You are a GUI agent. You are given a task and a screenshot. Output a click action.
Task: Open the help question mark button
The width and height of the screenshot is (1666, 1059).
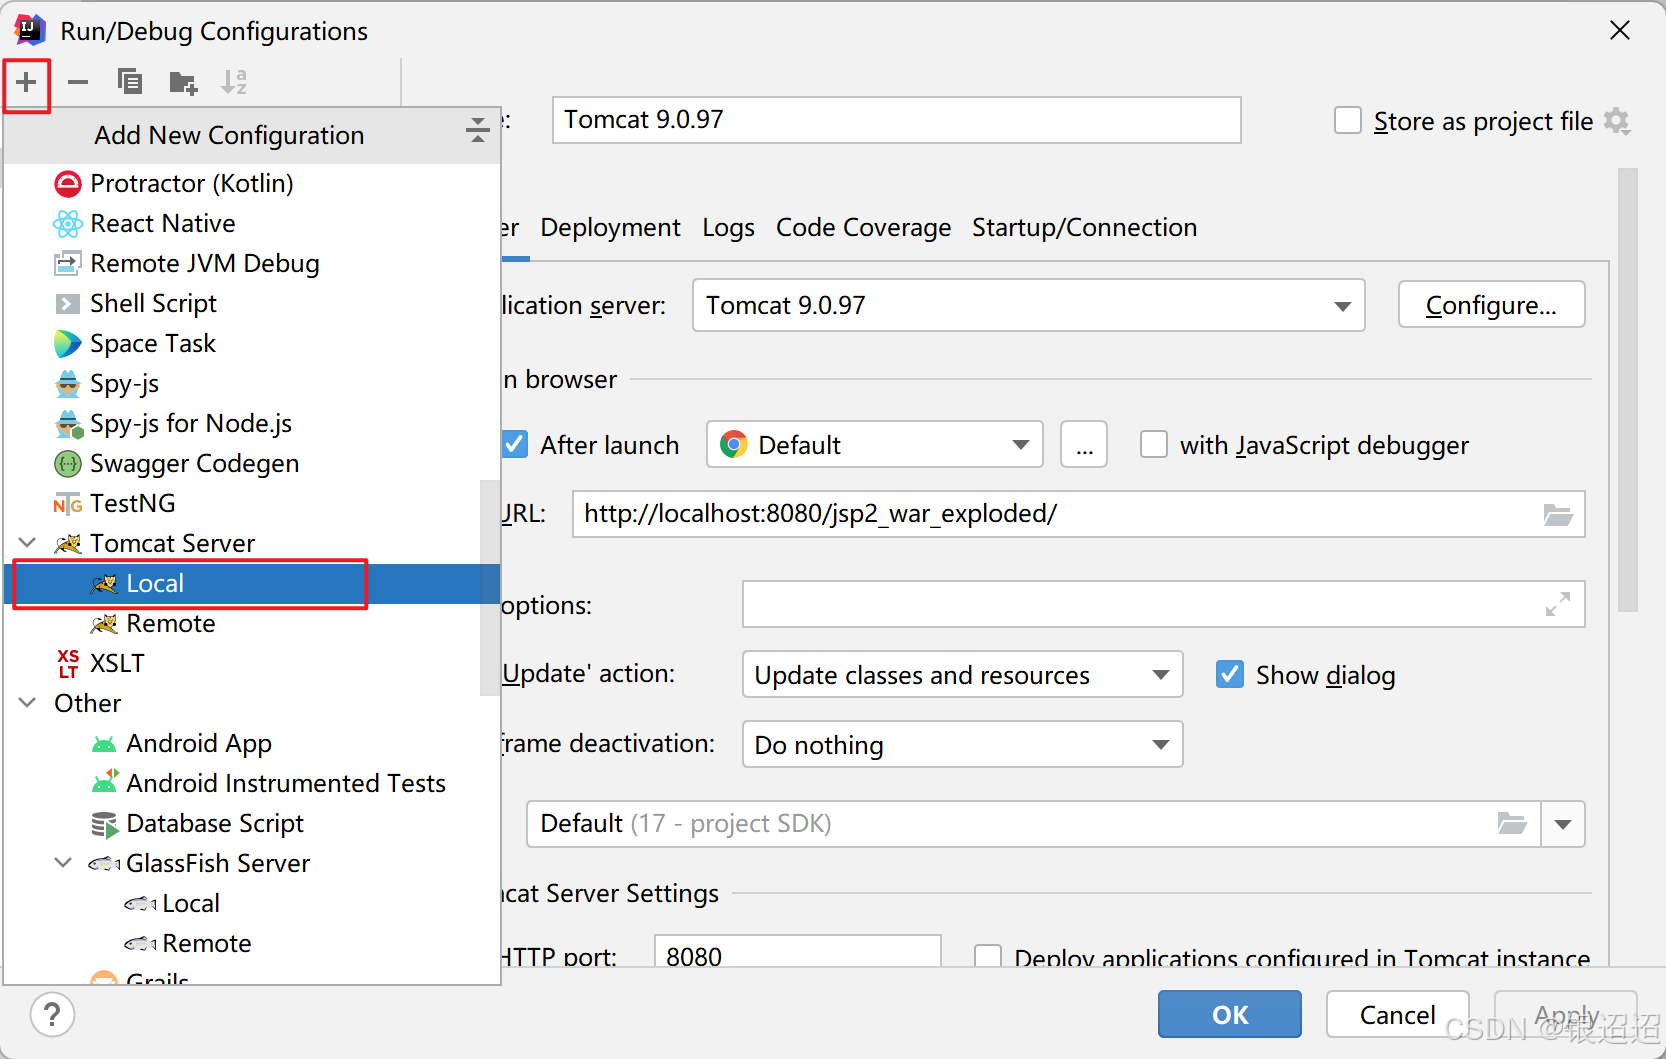coord(52,1014)
